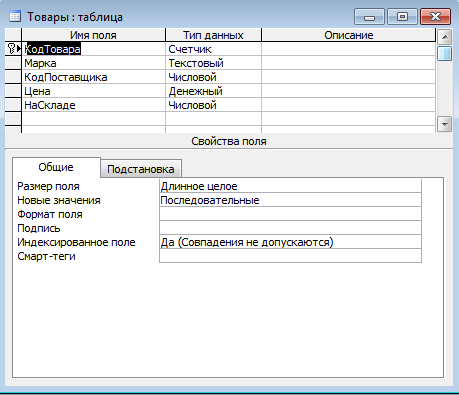459x395 pixels.
Task: Select the Марка field name
Action: pyautogui.click(x=93, y=63)
